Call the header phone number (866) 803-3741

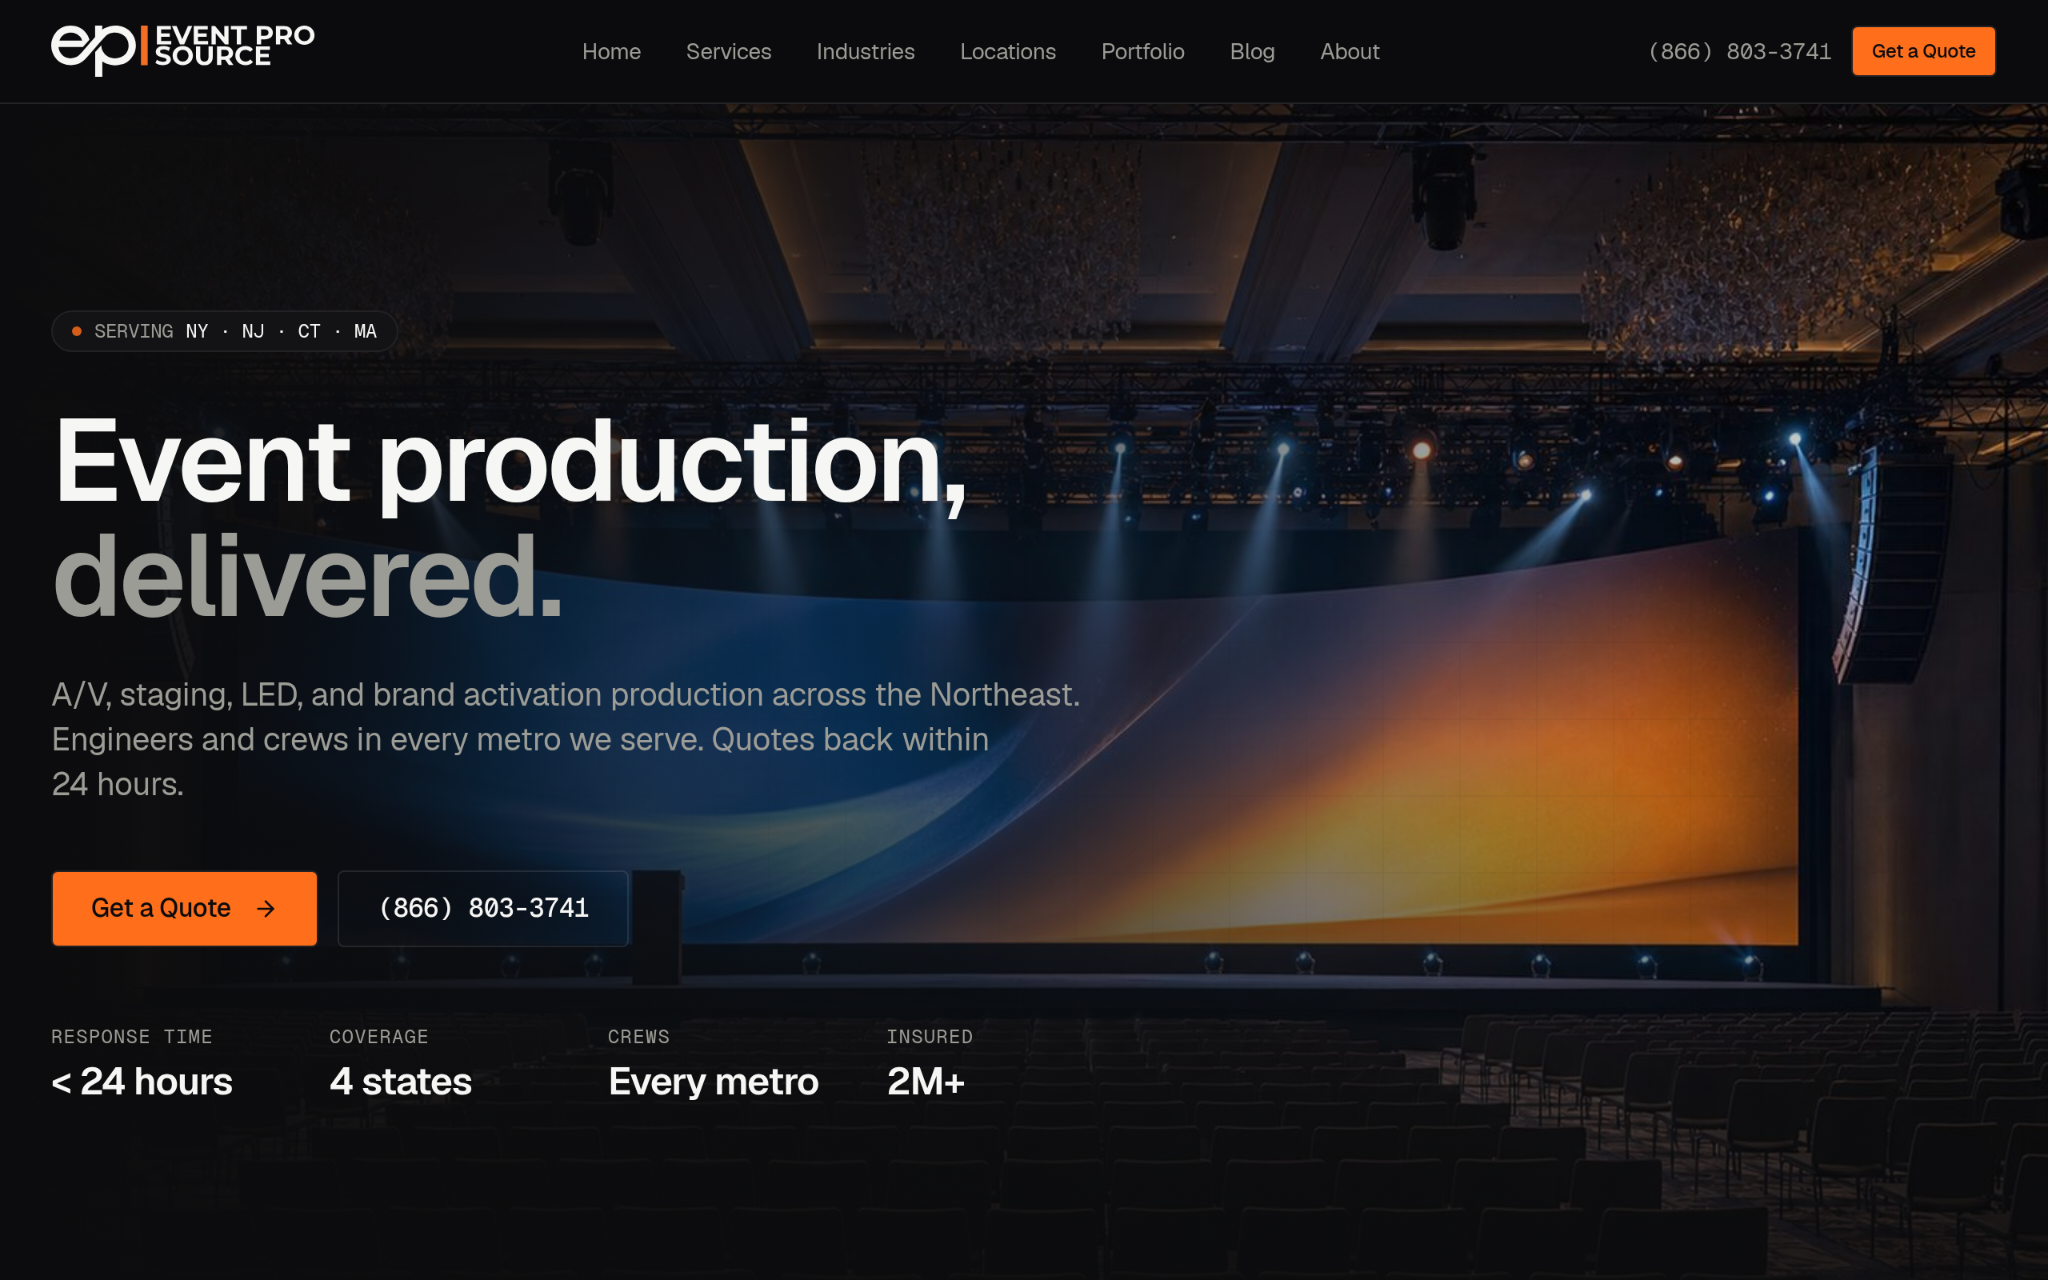pyautogui.click(x=1739, y=51)
